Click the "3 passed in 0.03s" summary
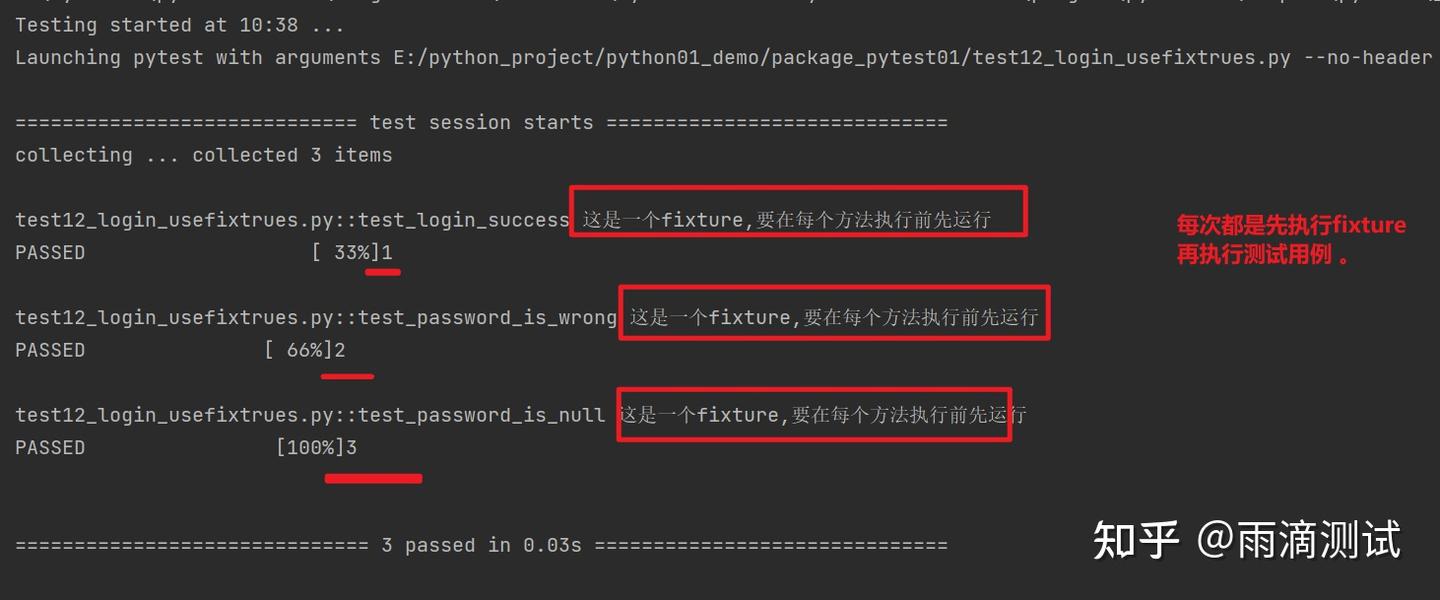This screenshot has width=1440, height=600. (x=481, y=546)
